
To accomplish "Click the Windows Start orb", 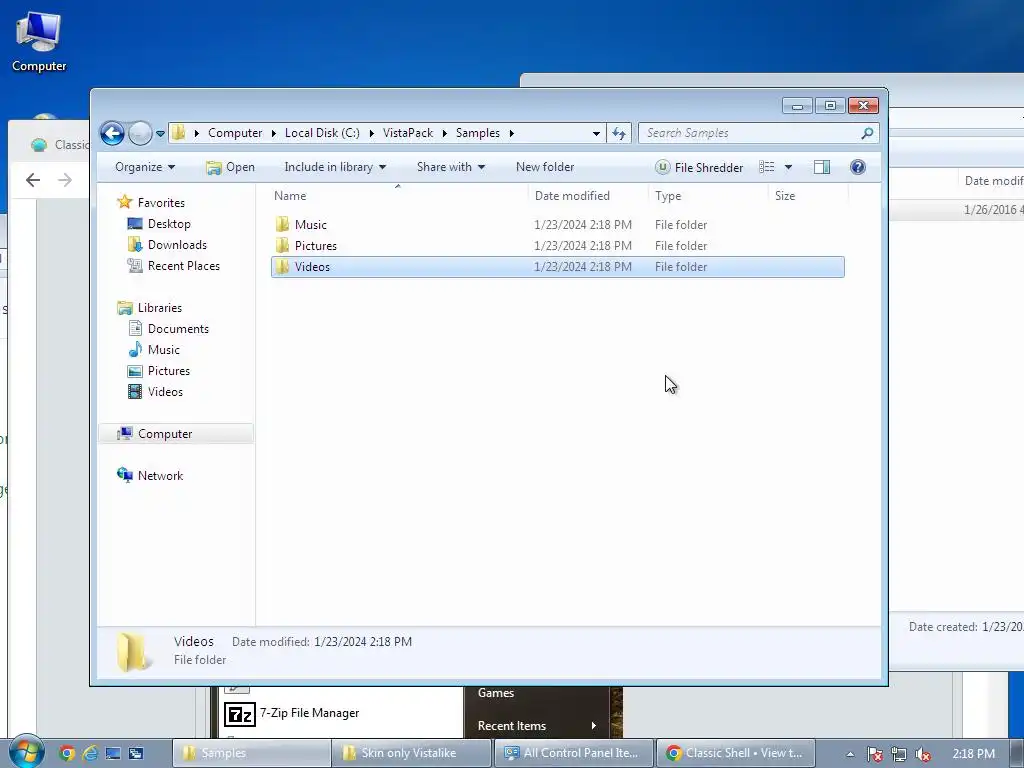I will pos(26,752).
